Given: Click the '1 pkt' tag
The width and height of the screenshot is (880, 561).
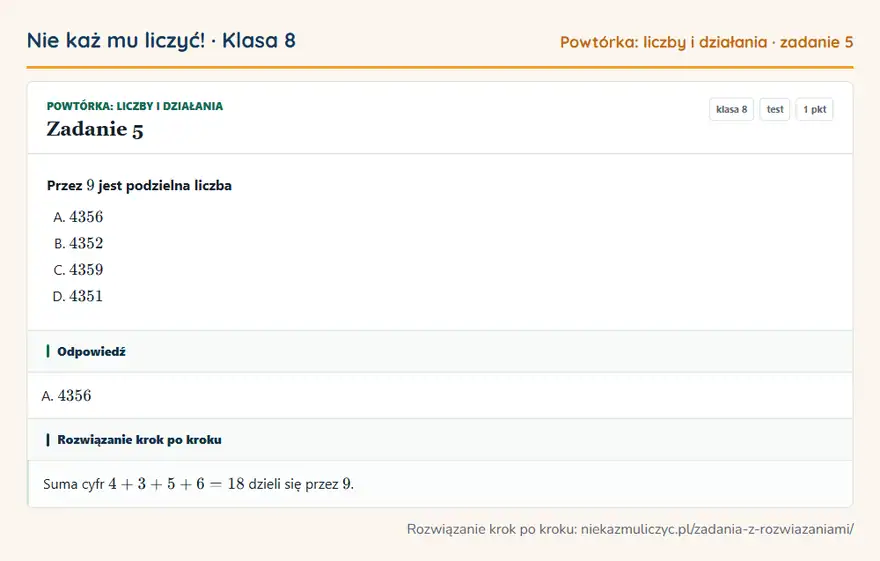Looking at the screenshot, I should pos(814,109).
